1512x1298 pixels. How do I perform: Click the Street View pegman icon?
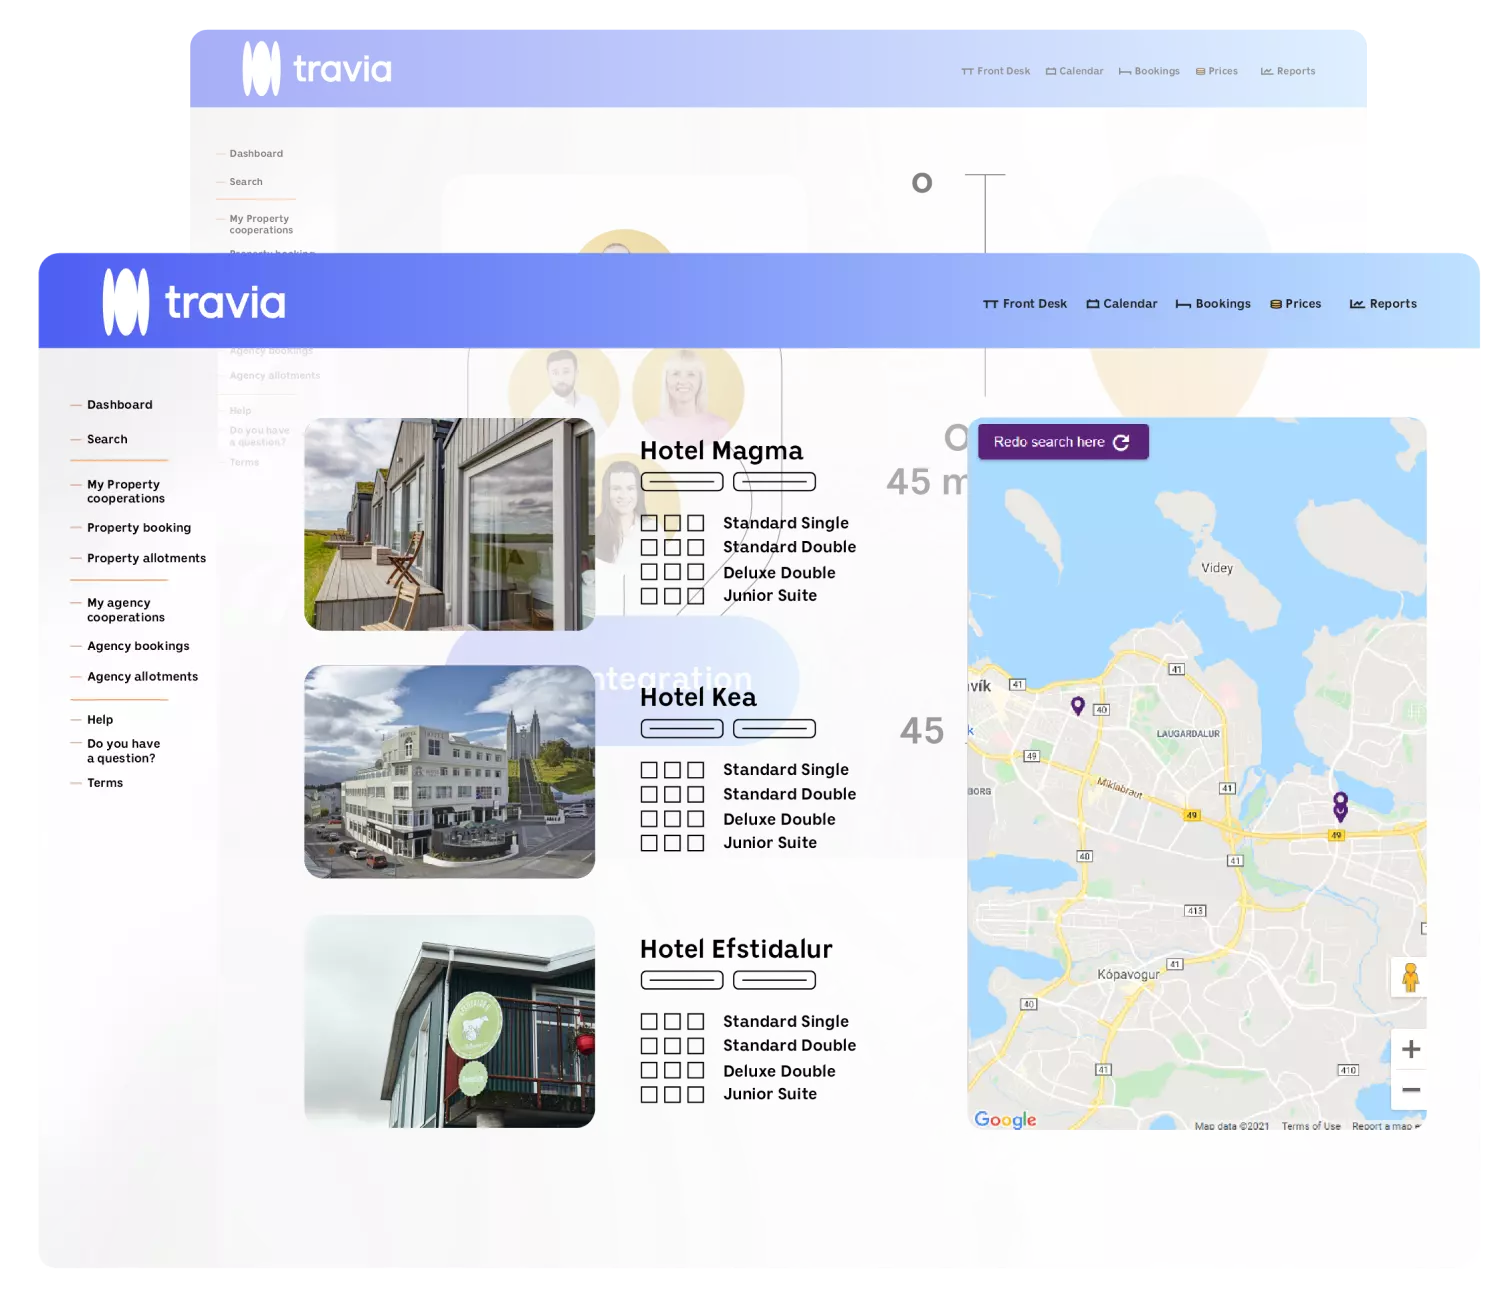click(1410, 977)
